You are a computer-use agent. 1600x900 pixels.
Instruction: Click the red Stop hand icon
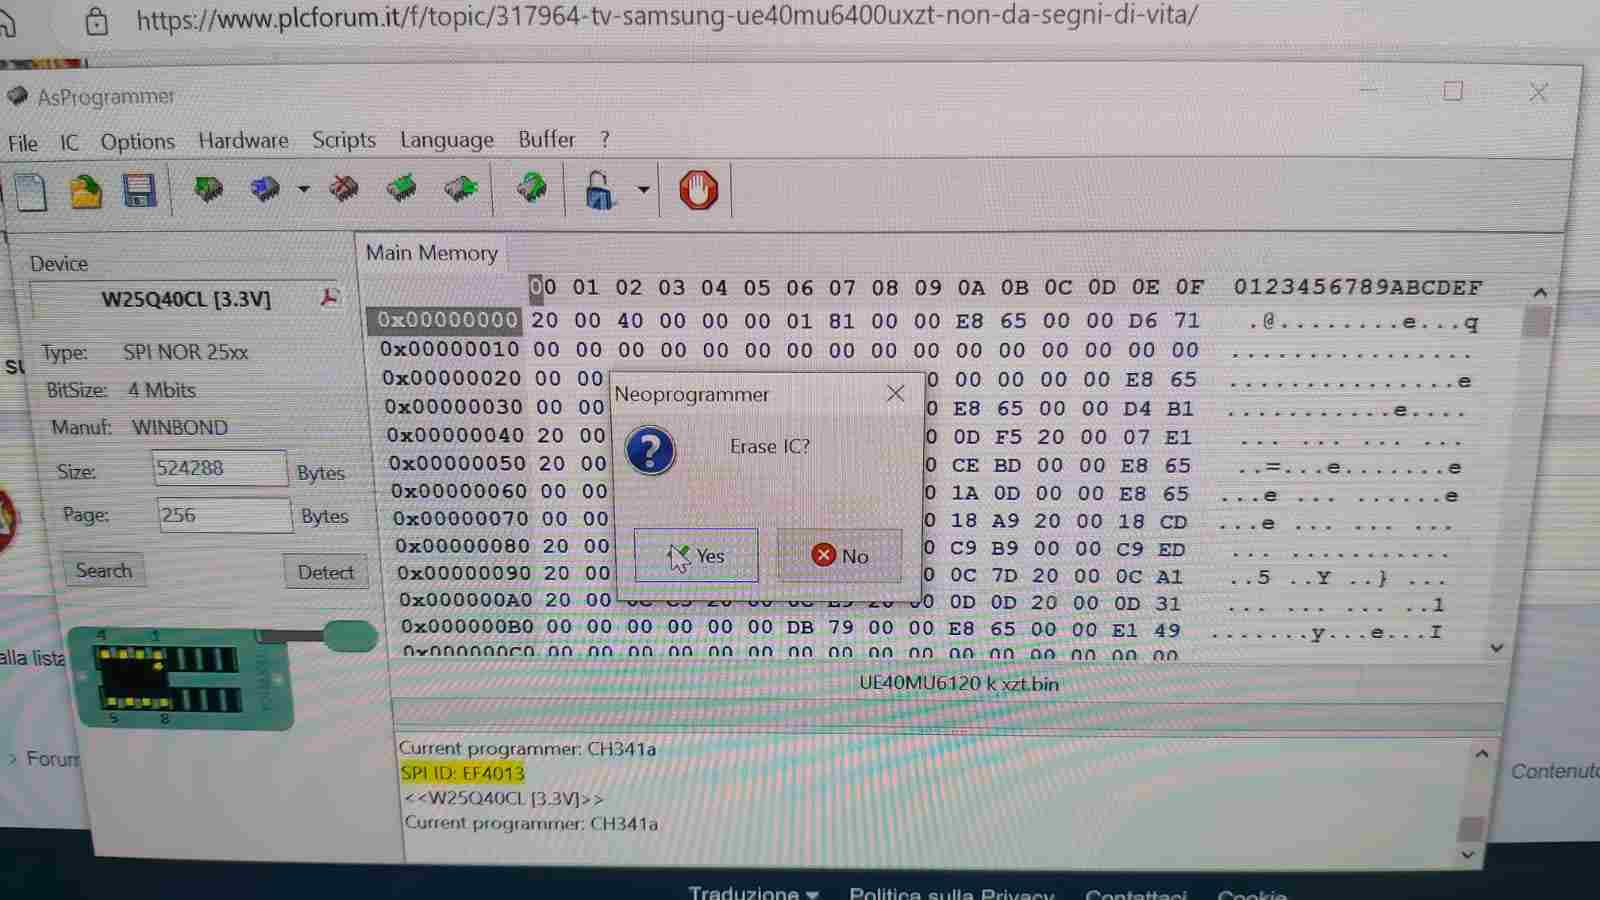pos(699,189)
